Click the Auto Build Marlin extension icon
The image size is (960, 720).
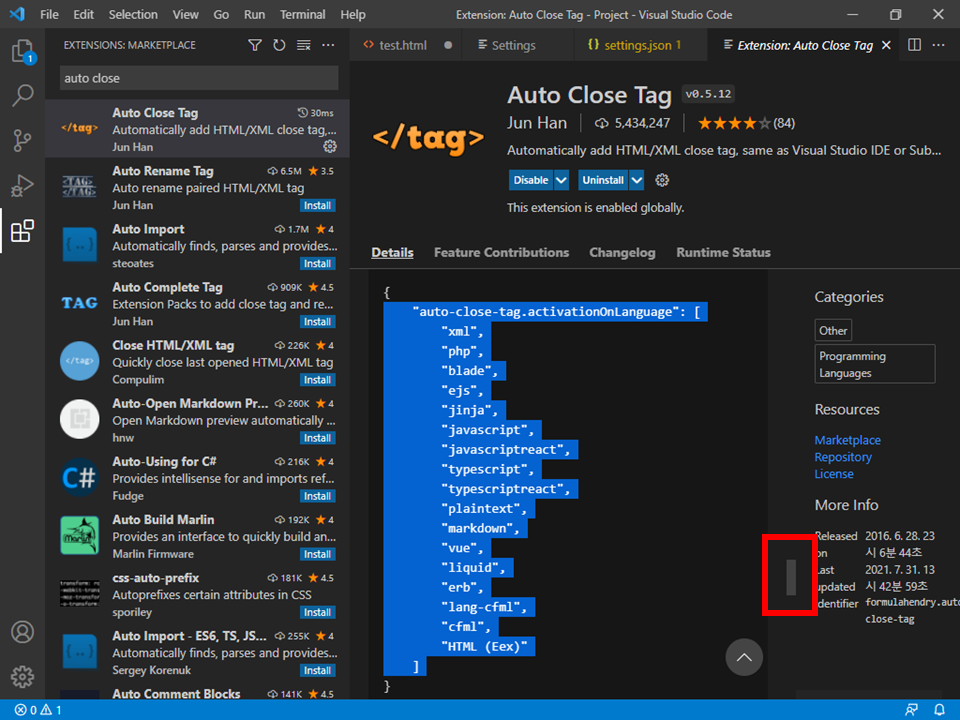[80, 535]
